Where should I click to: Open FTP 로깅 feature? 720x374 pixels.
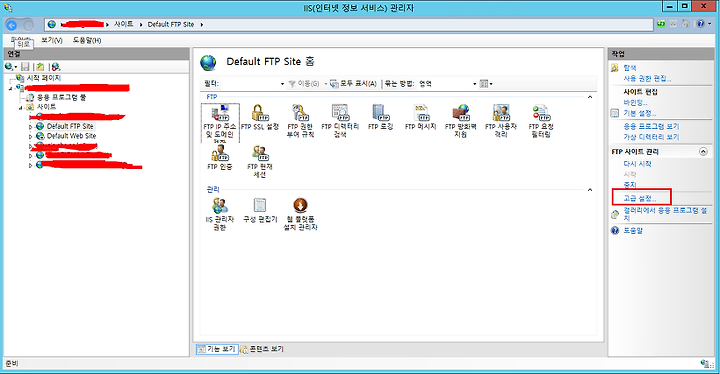[x=380, y=118]
